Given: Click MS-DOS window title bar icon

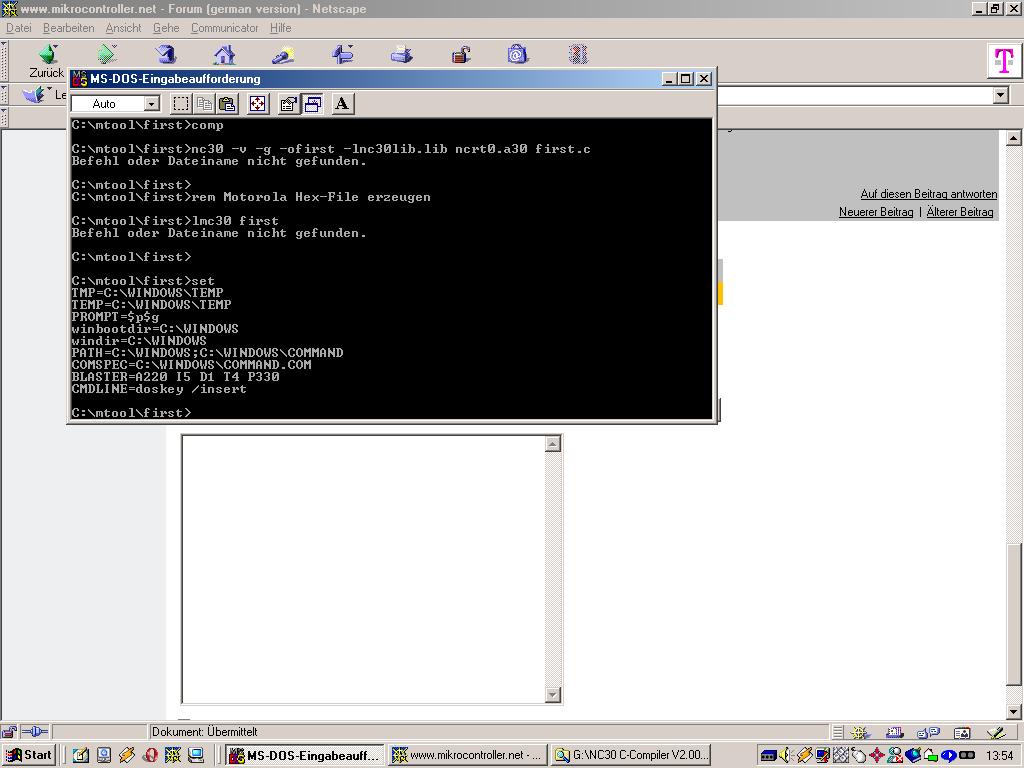Looking at the screenshot, I should tap(79, 78).
